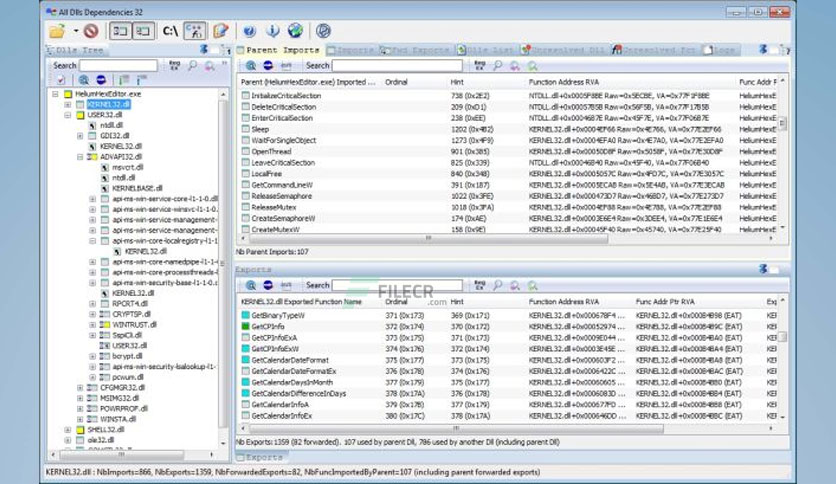This screenshot has height=484, width=836.
Task: Open file using the folder icon
Action: click(58, 31)
